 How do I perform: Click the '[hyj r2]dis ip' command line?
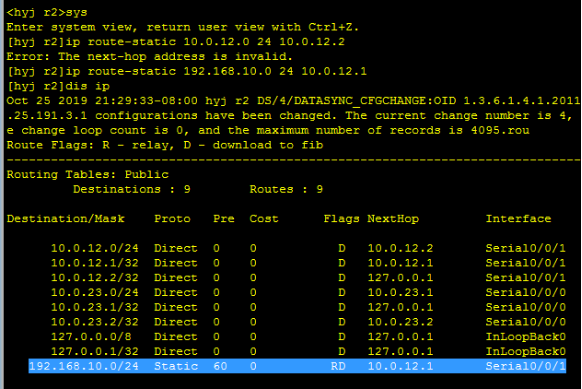(x=58, y=86)
